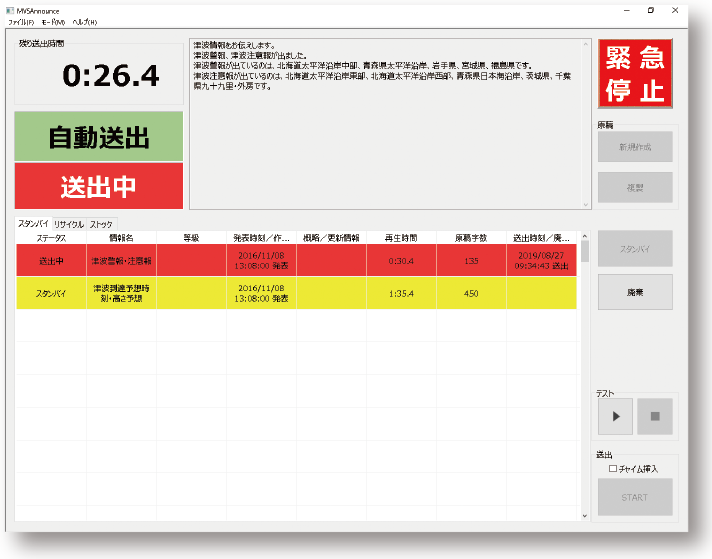
Task: Enable the チャイム挿入 checkbox
Action: tap(612, 467)
